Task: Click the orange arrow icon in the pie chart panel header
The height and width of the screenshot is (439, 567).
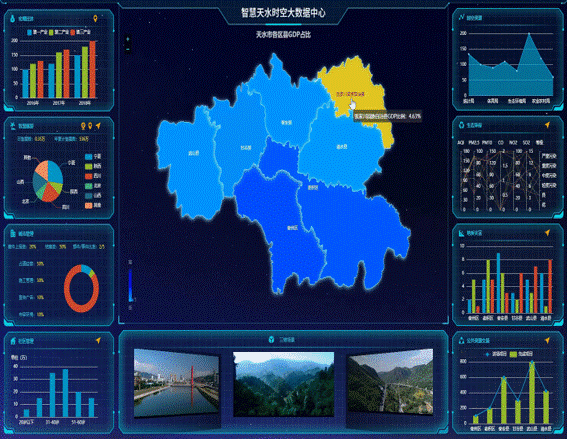Action: (98, 126)
